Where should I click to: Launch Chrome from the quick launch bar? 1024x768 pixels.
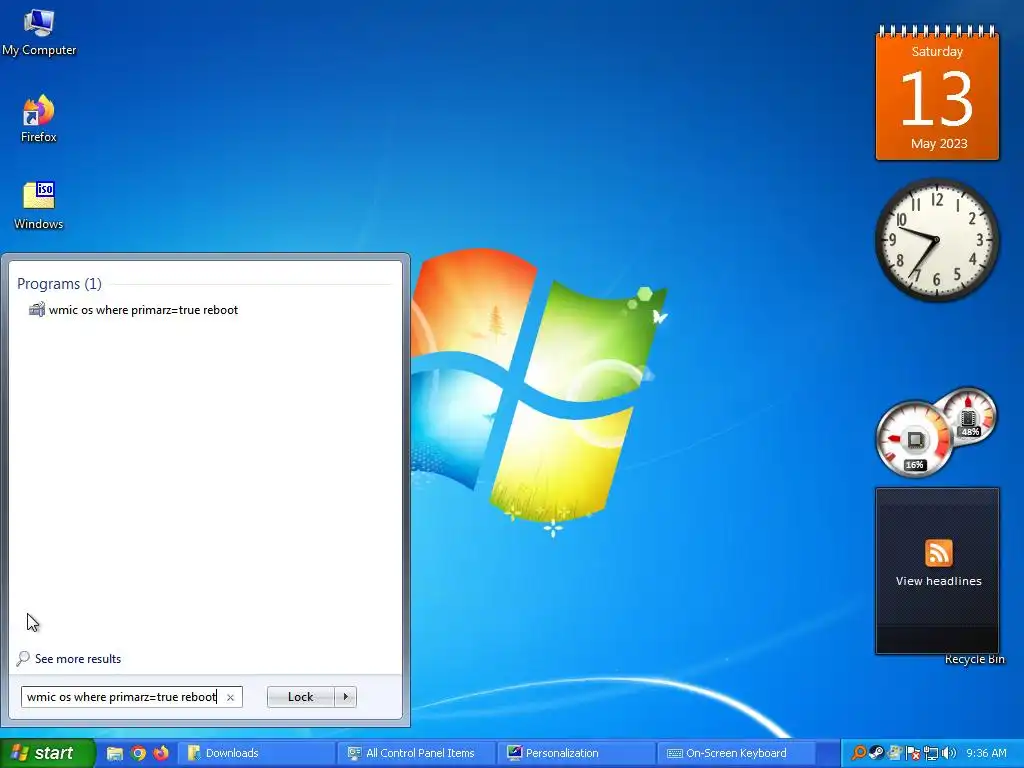138,753
